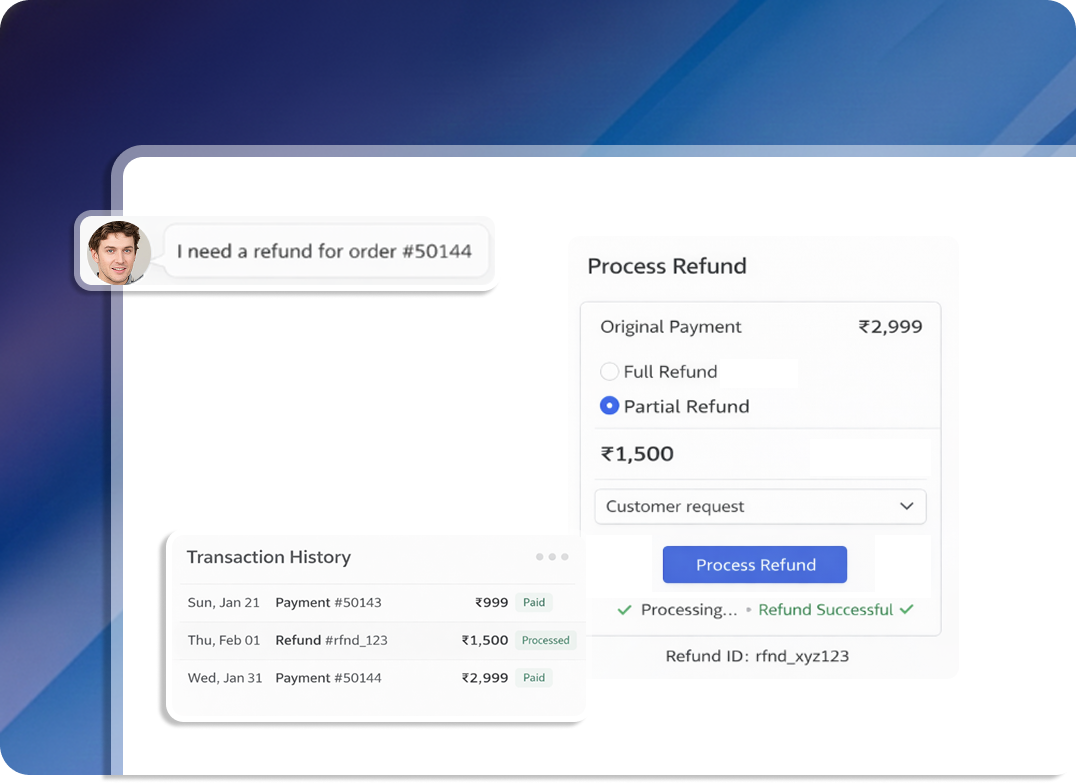Switch to the Transaction History panel
This screenshot has width=1076, height=783.
268,557
